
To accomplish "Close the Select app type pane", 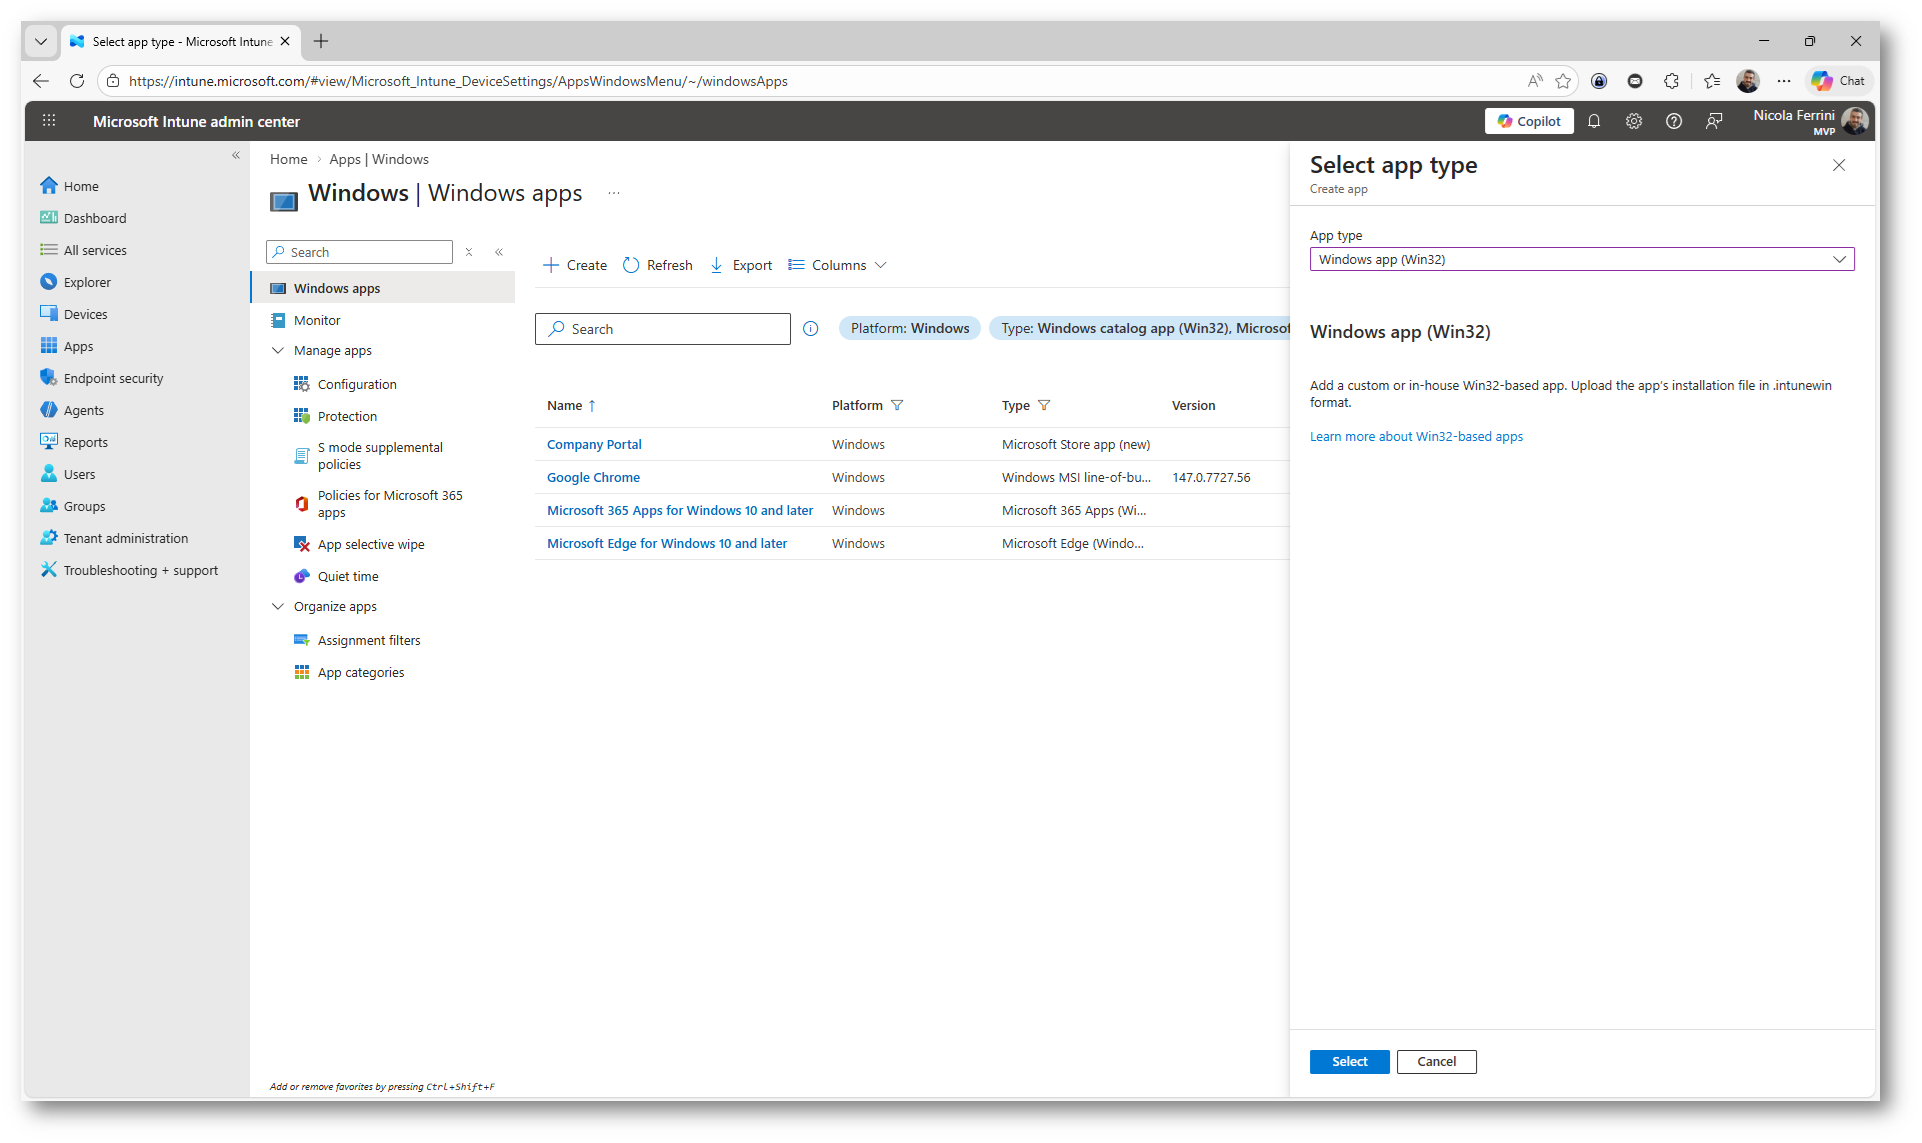I will [1838, 165].
